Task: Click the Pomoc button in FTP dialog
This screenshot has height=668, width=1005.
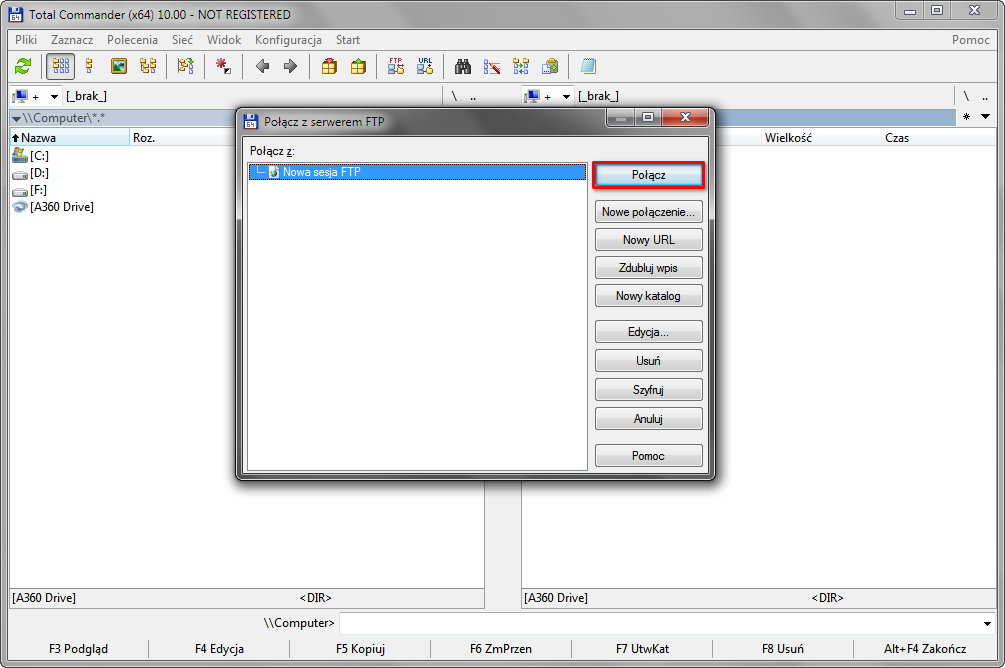Action: tap(649, 456)
